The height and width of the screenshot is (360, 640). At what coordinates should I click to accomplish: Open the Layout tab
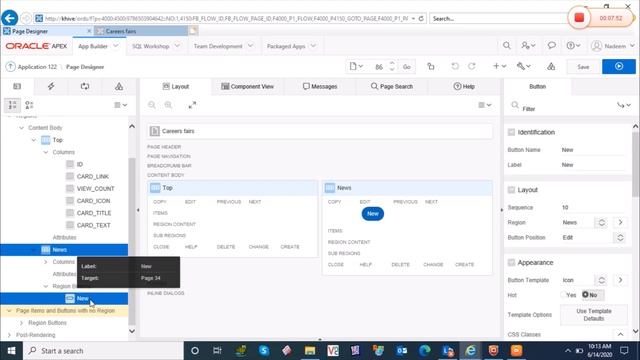pyautogui.click(x=176, y=86)
